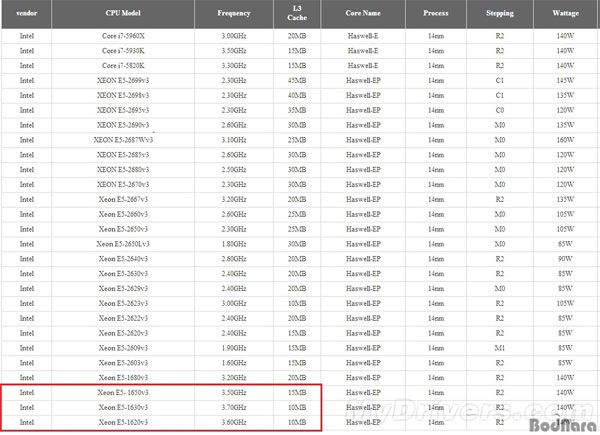Click the CPU Model column header
The height and width of the screenshot is (435, 600).
click(123, 13)
